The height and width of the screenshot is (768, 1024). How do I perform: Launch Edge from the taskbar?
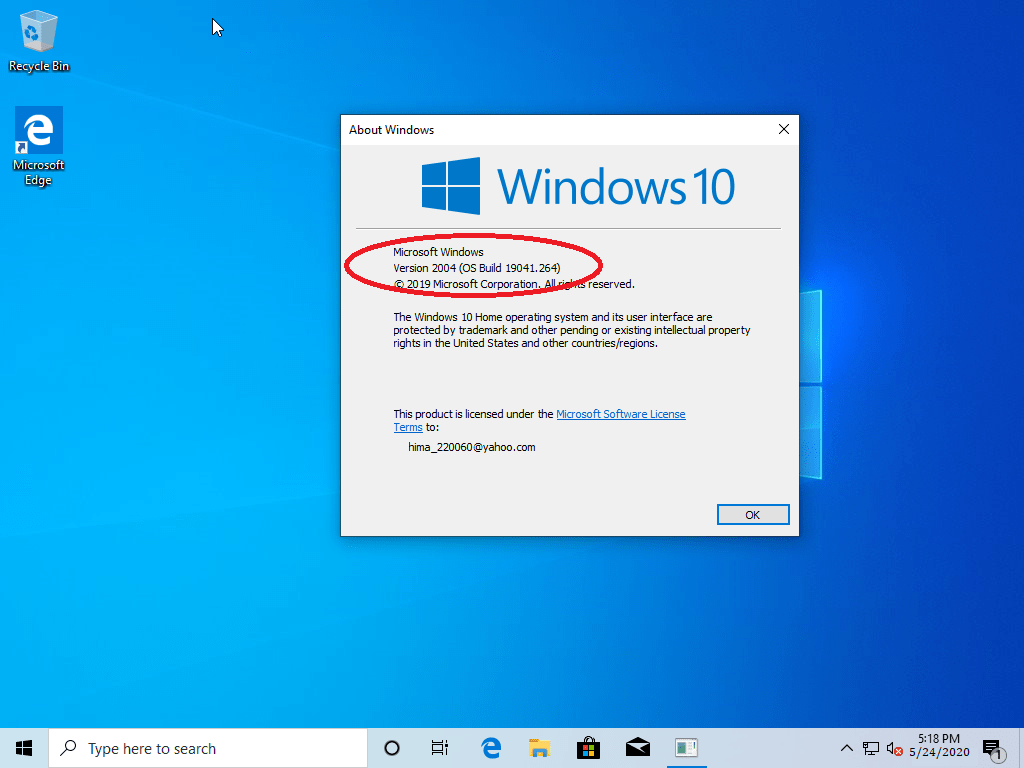click(x=491, y=748)
